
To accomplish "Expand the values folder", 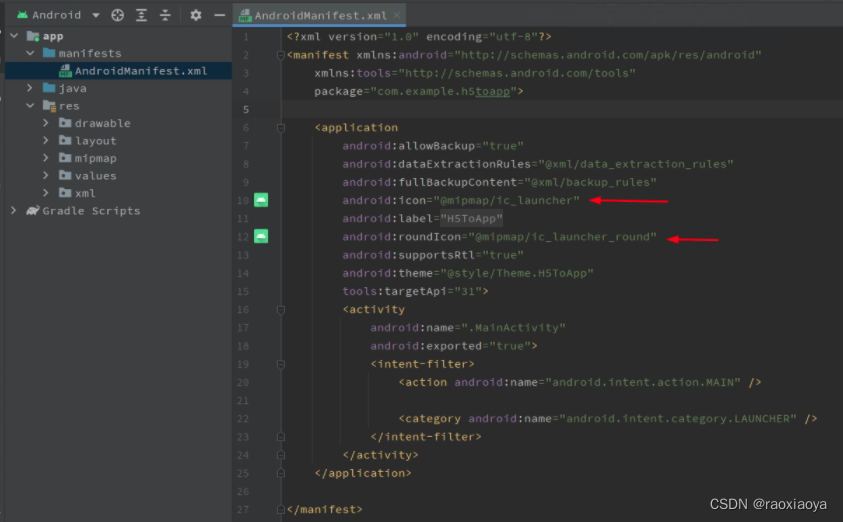I will click(x=46, y=175).
